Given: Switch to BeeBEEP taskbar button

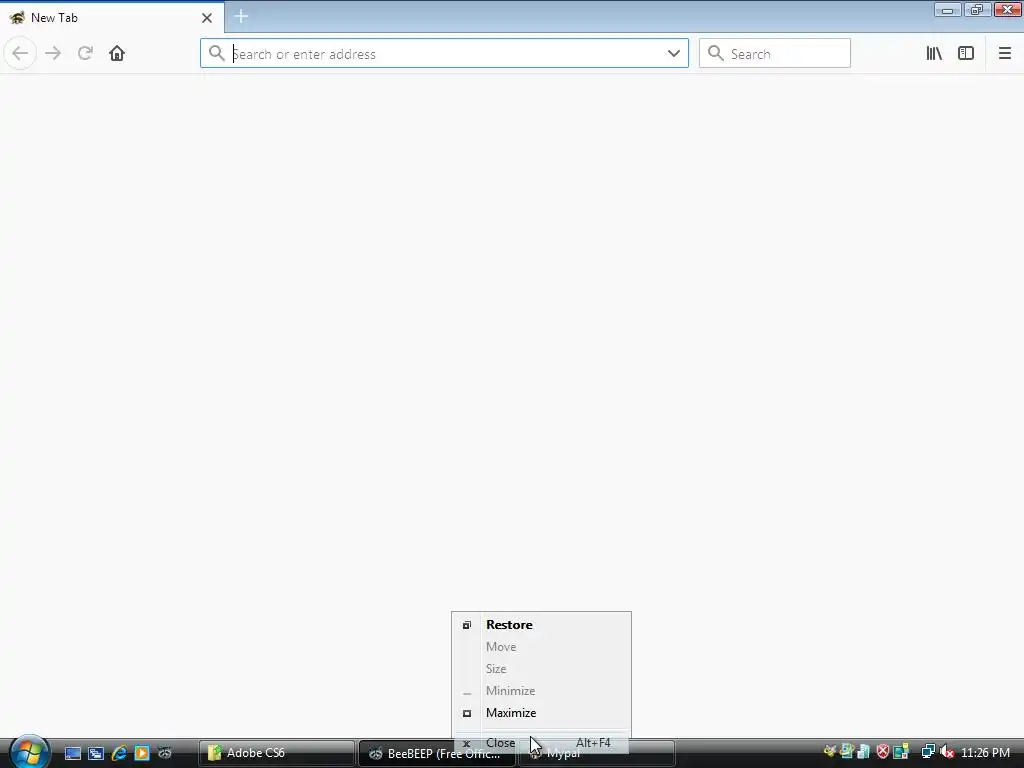Looking at the screenshot, I should (x=436, y=753).
